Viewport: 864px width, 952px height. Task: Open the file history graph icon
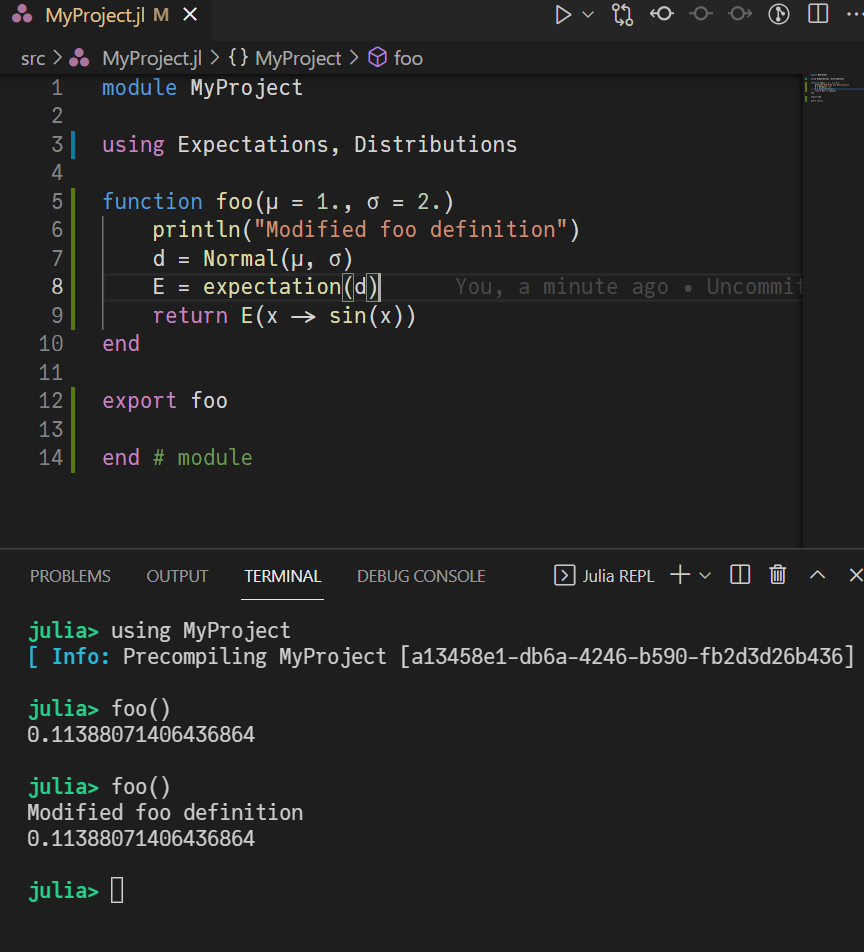pos(779,15)
